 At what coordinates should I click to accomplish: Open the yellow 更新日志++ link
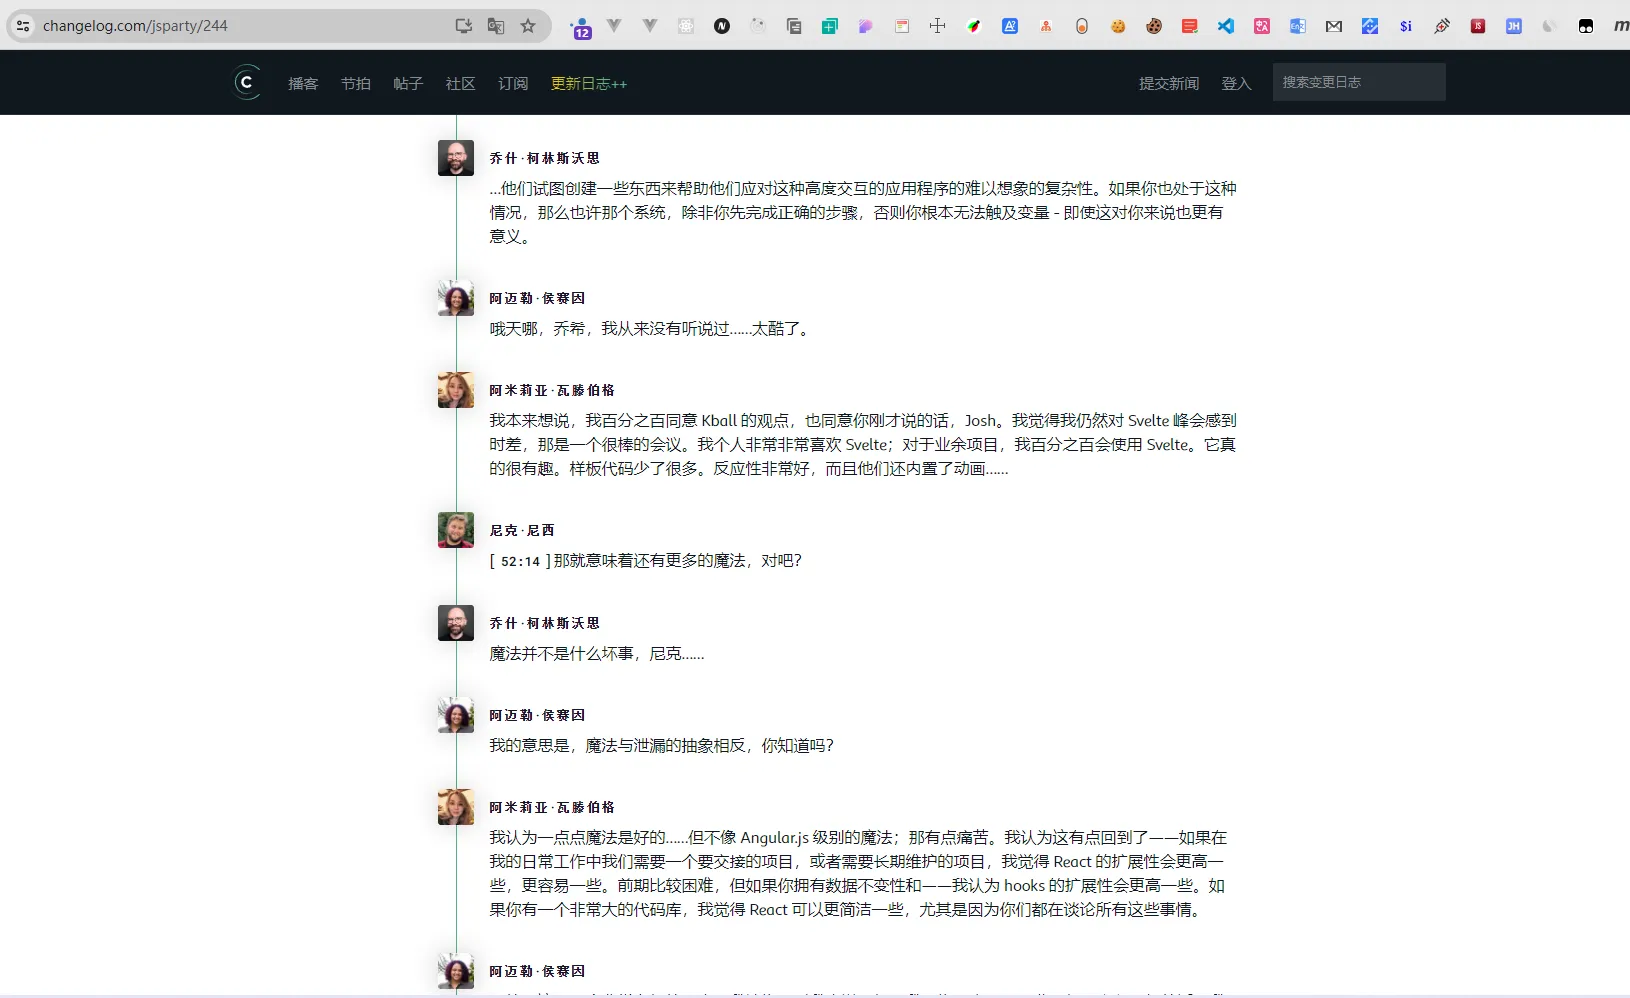click(x=589, y=84)
